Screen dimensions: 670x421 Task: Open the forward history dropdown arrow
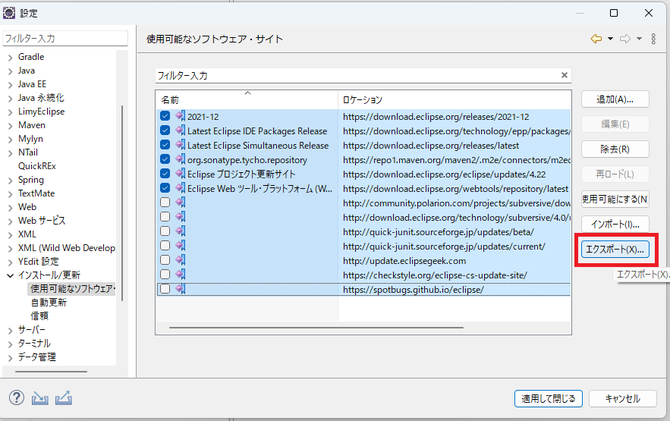[x=639, y=39]
